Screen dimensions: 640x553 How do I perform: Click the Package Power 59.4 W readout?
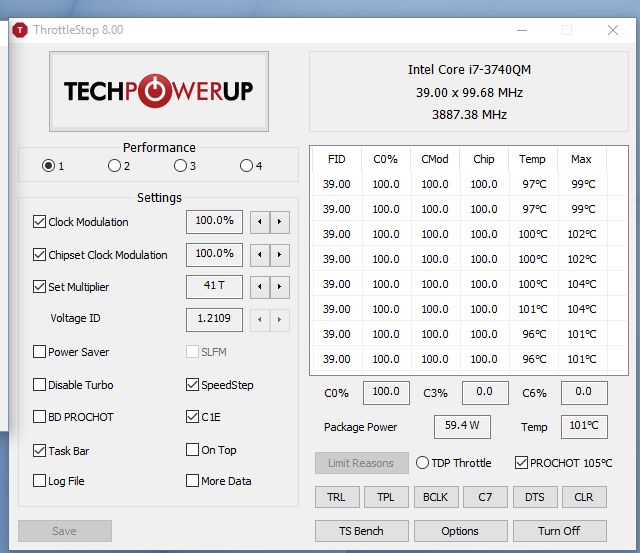click(x=462, y=426)
